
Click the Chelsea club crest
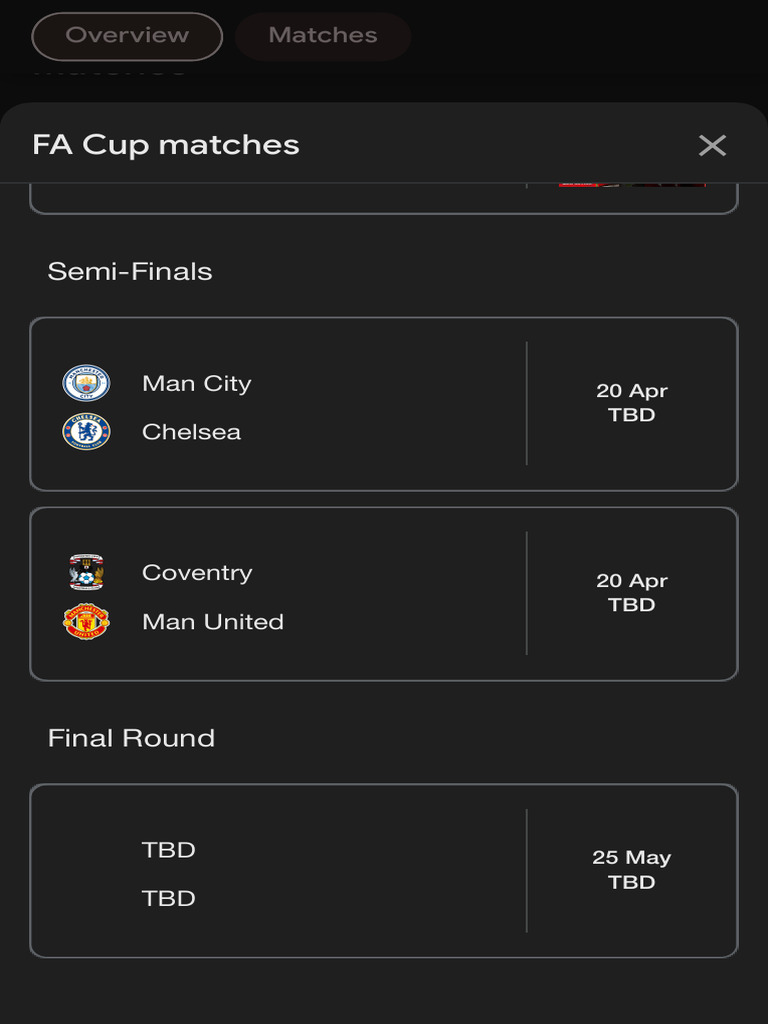[x=86, y=432]
